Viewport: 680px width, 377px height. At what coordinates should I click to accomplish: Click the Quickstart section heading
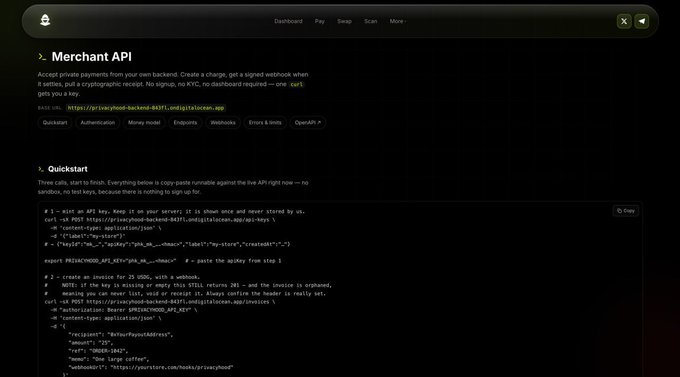tap(68, 169)
